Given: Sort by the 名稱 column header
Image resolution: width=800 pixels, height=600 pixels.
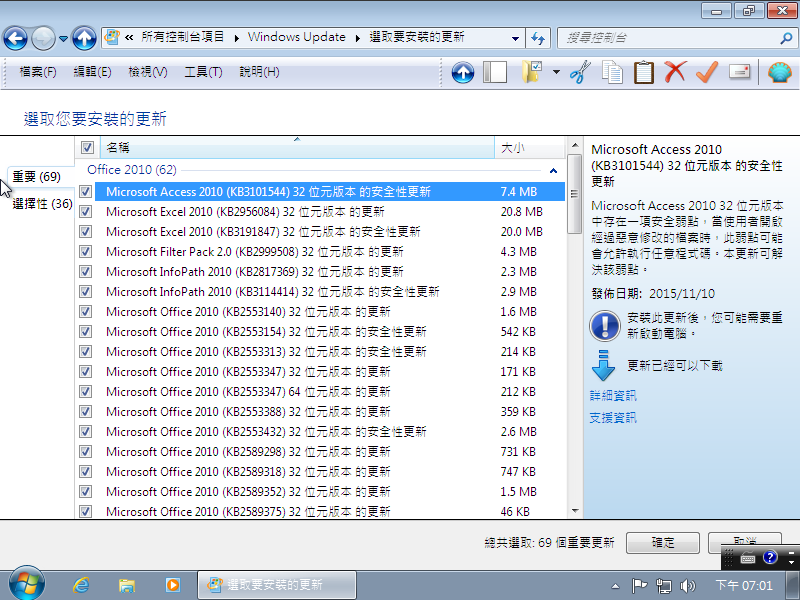Looking at the screenshot, I should tap(297, 147).
